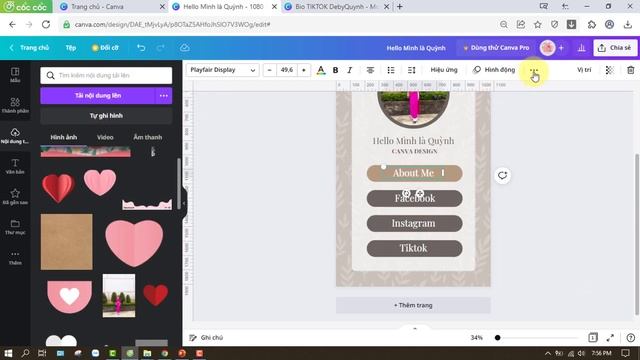Switch to the Video tab
This screenshot has height=360, width=640.
(x=105, y=137)
